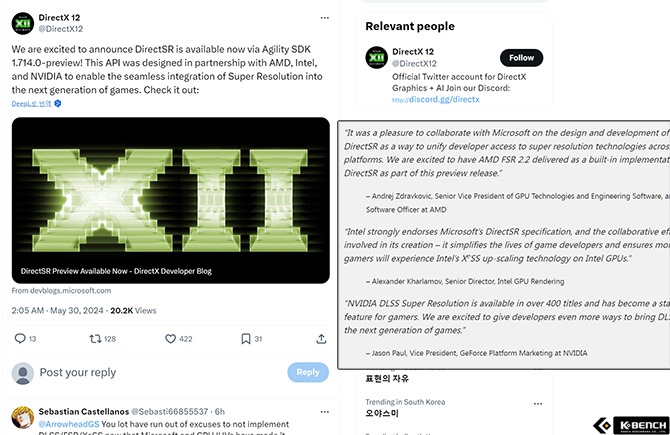This screenshot has height=435, width=670.
Task: Repost the DirectX 12 tweet
Action: click(x=95, y=339)
